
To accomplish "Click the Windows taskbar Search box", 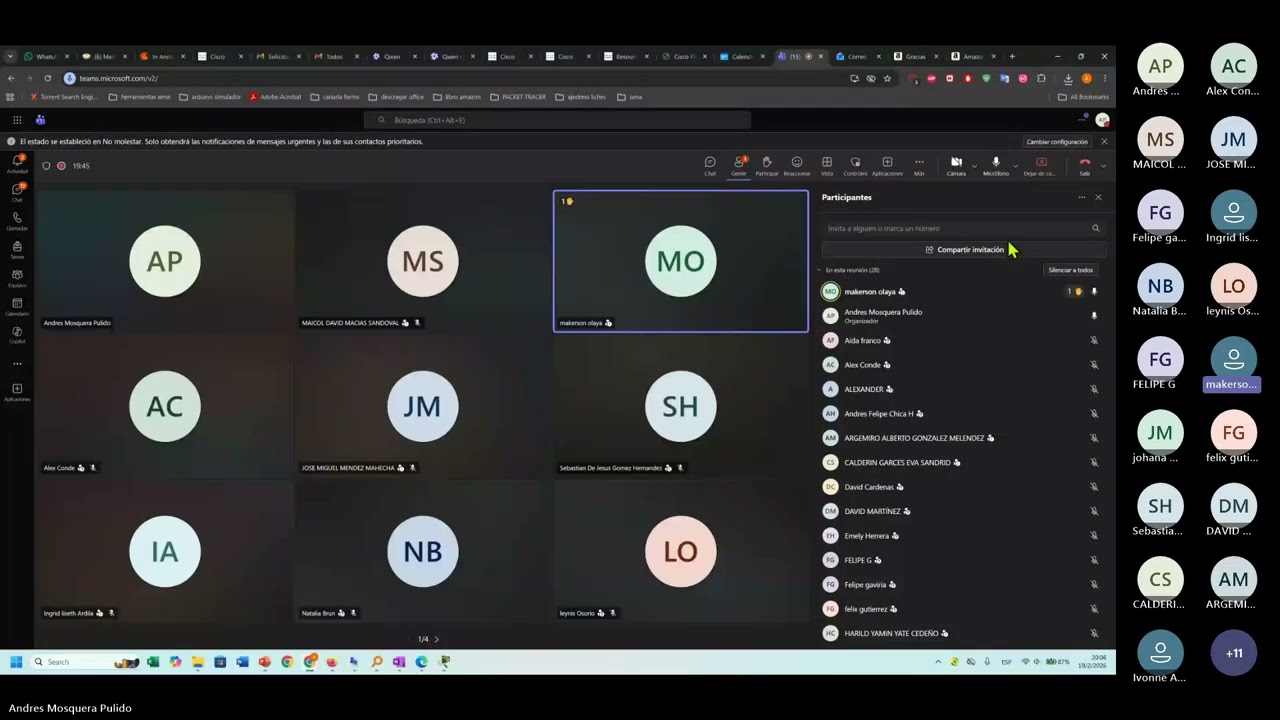I will click(x=84, y=662).
